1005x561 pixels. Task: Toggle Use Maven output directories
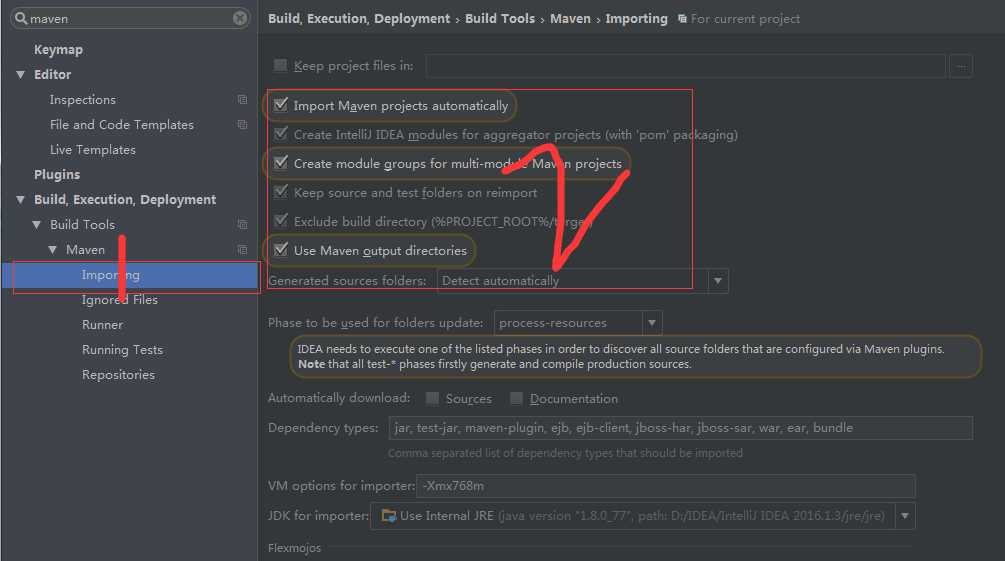click(281, 249)
